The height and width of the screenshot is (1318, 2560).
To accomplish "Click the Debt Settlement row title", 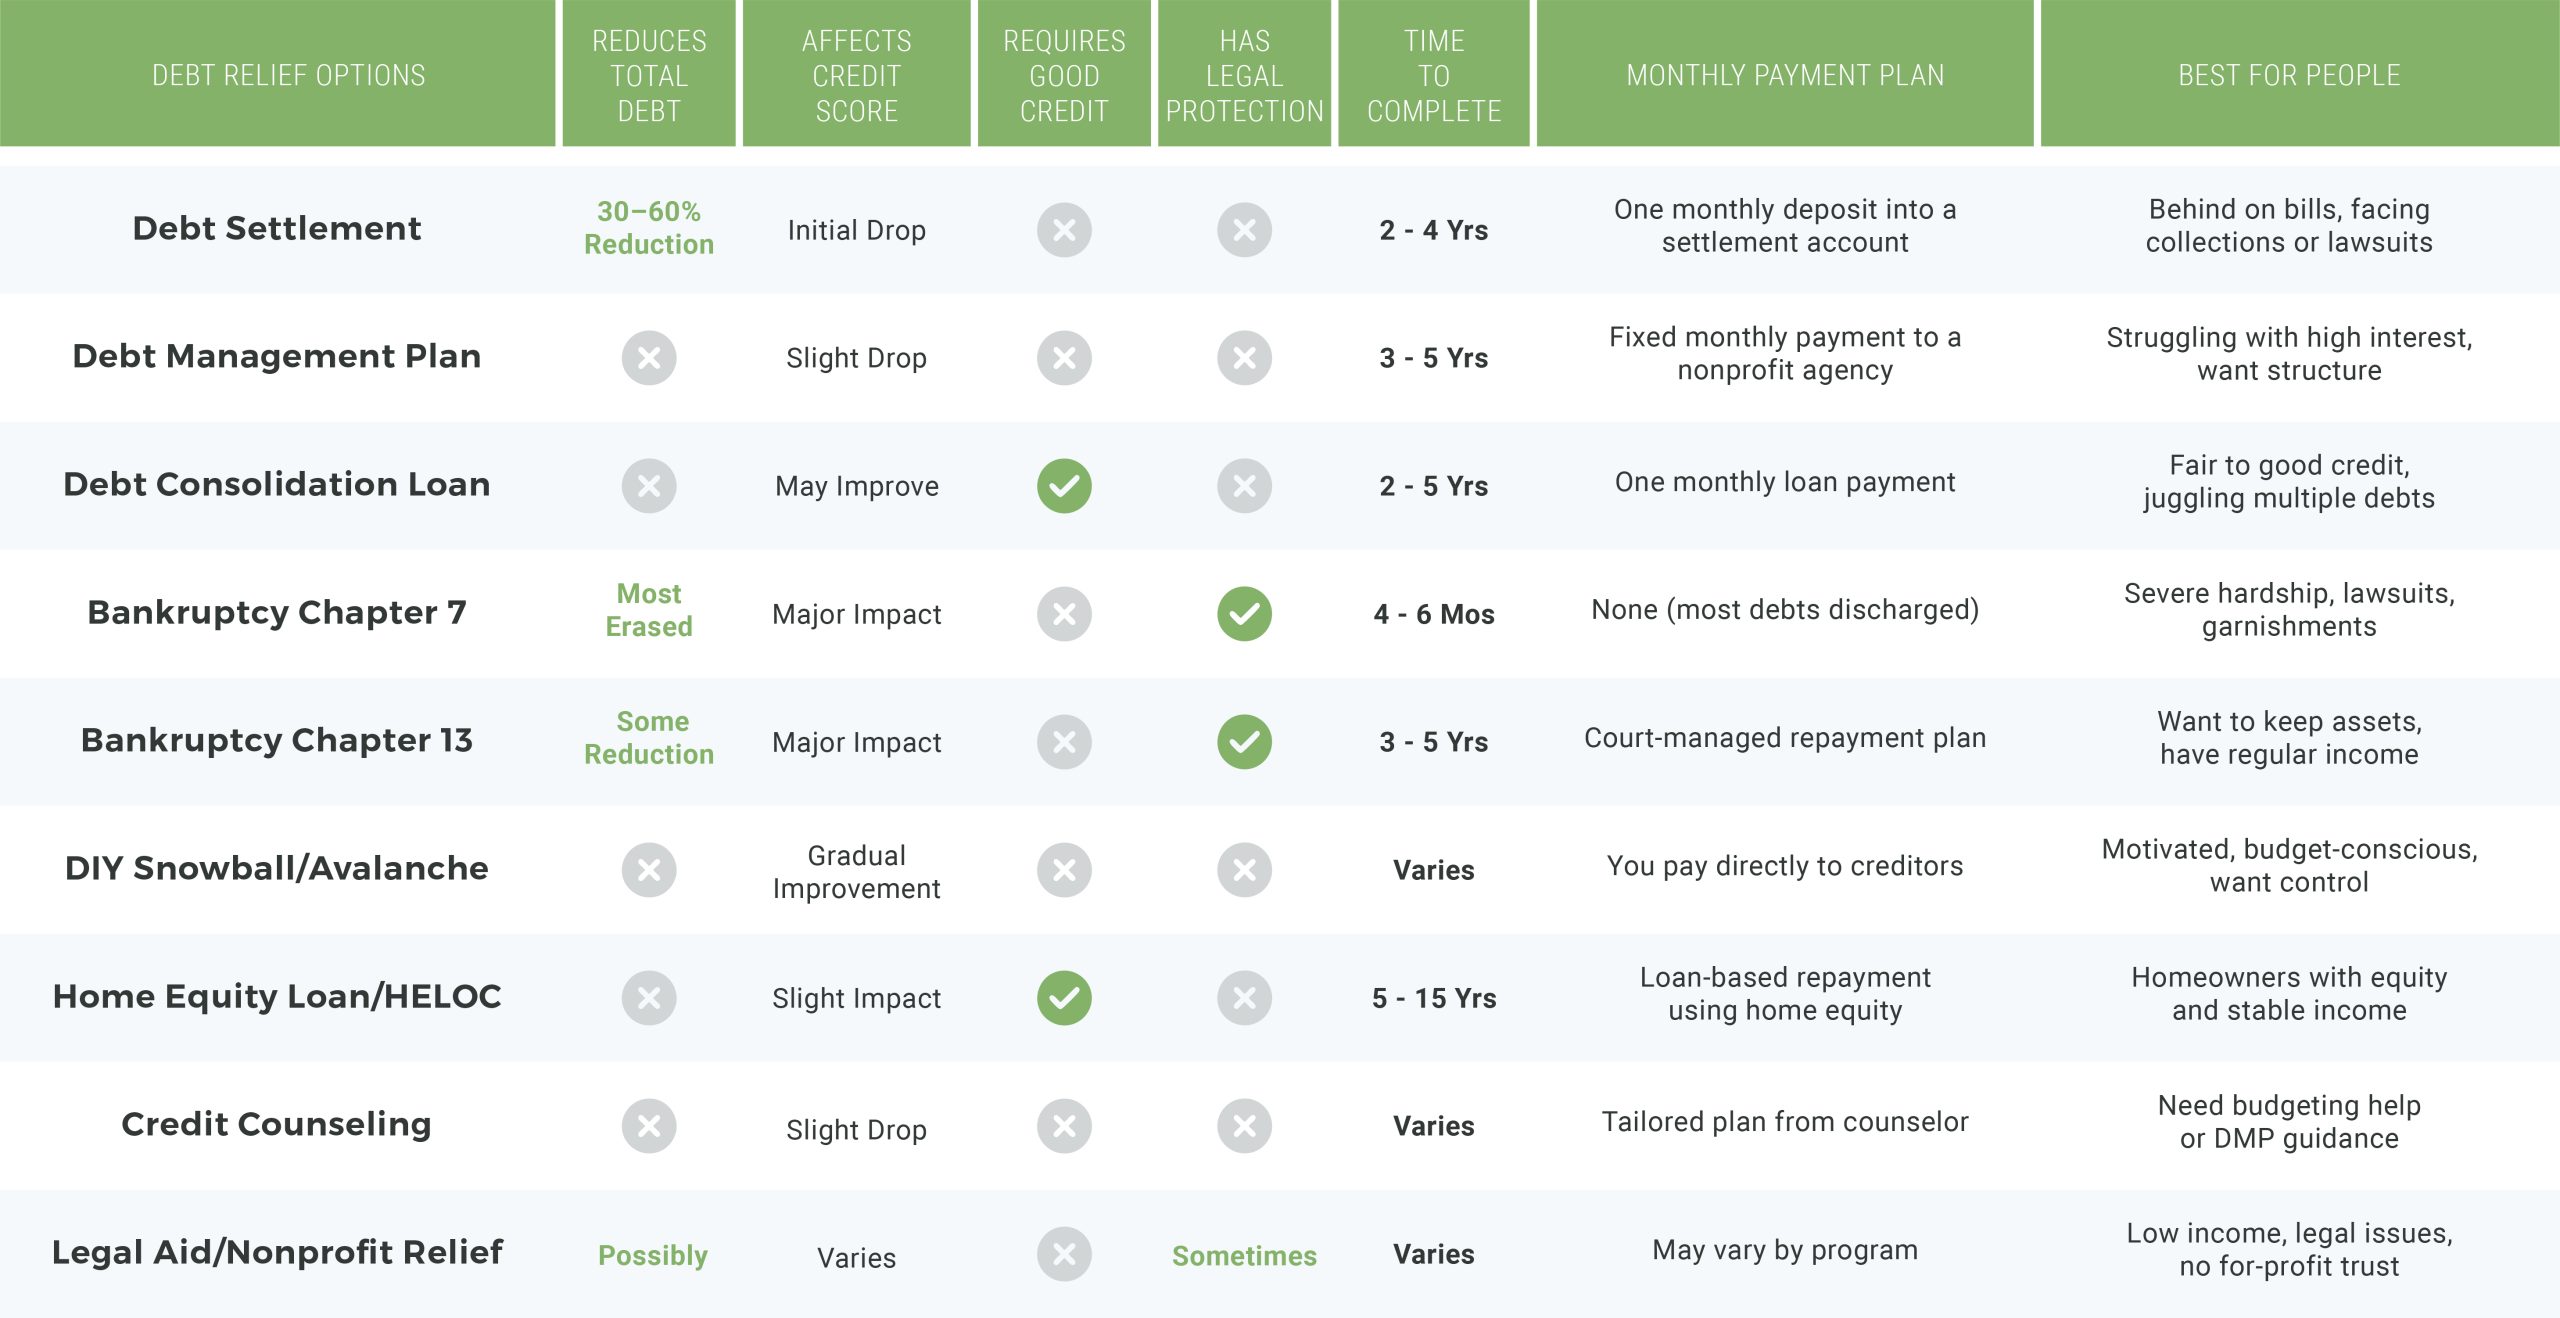I will point(277,229).
